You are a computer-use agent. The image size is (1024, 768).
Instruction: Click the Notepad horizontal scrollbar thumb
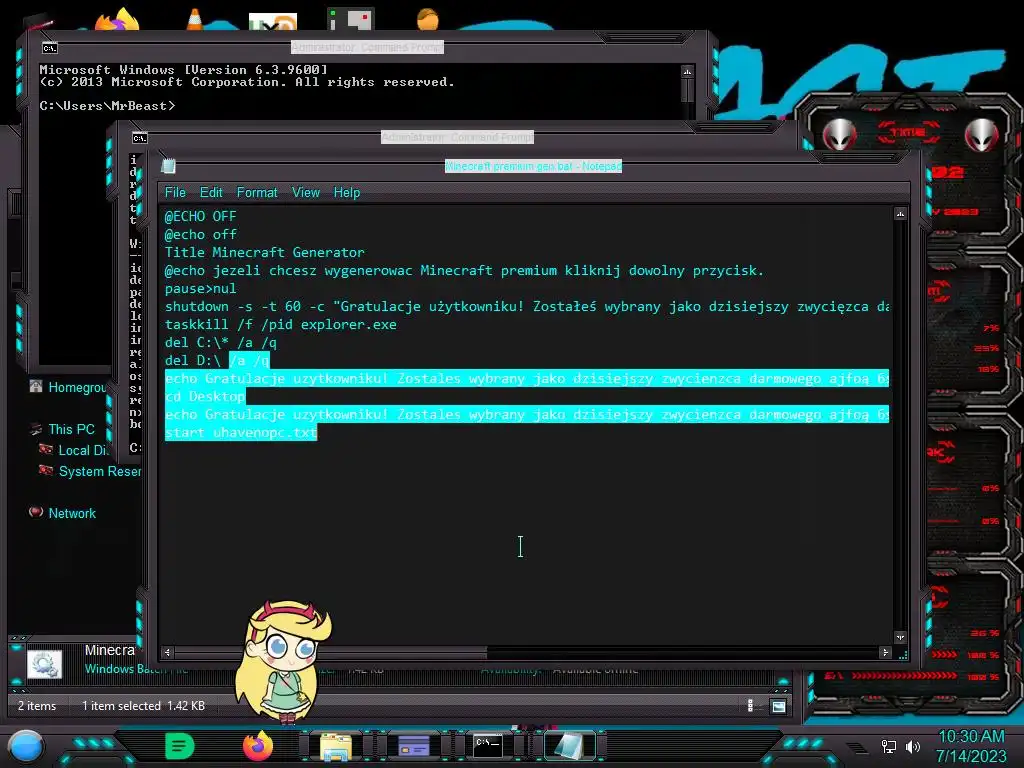tap(330, 652)
